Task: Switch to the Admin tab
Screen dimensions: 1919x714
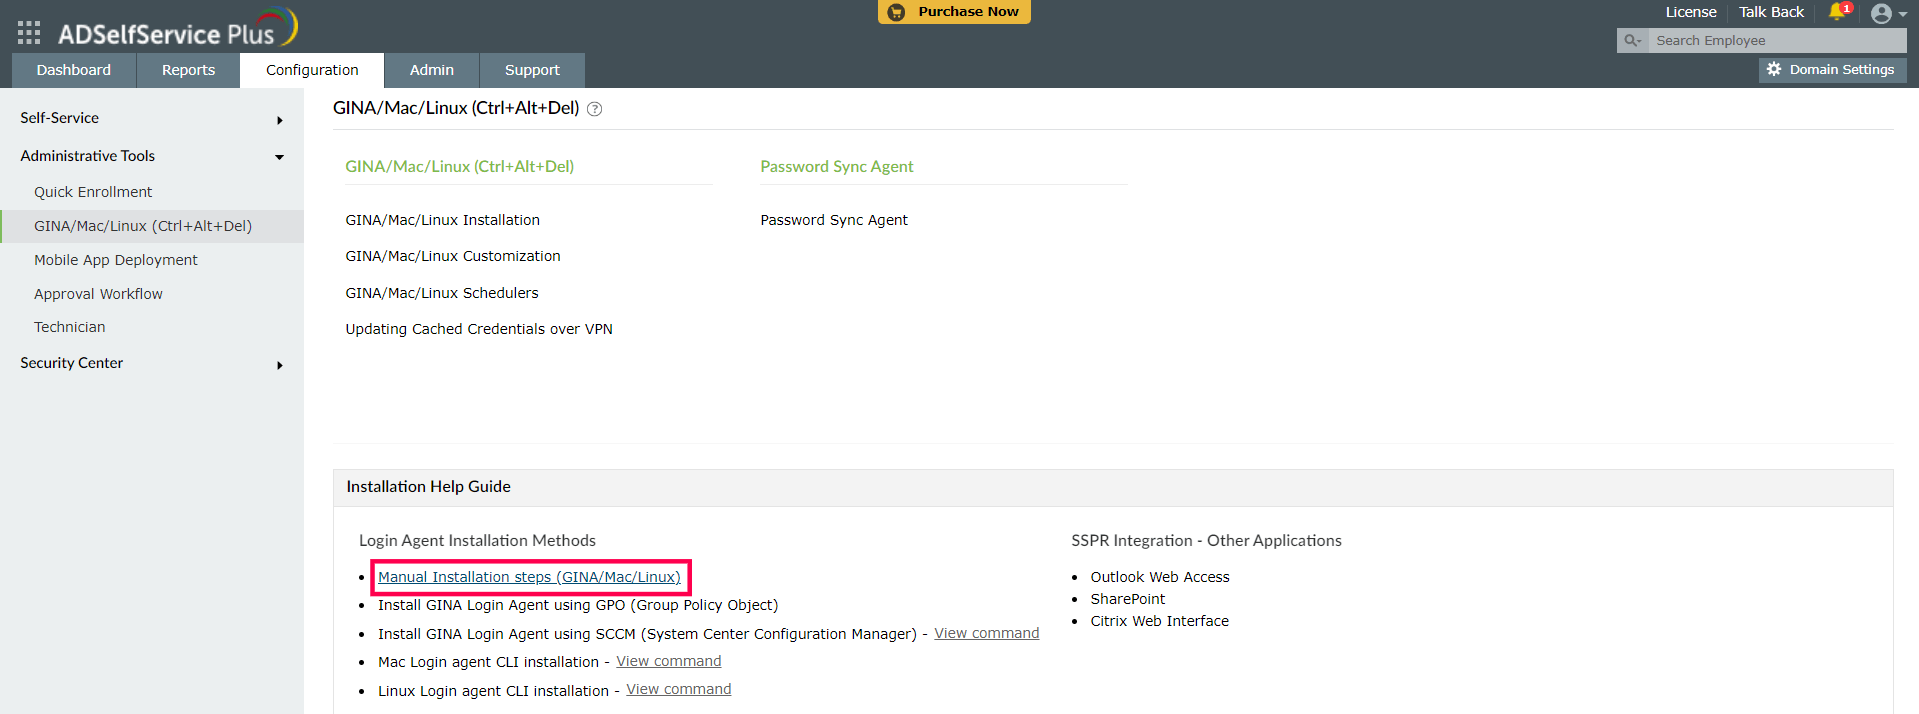Action: pos(432,70)
